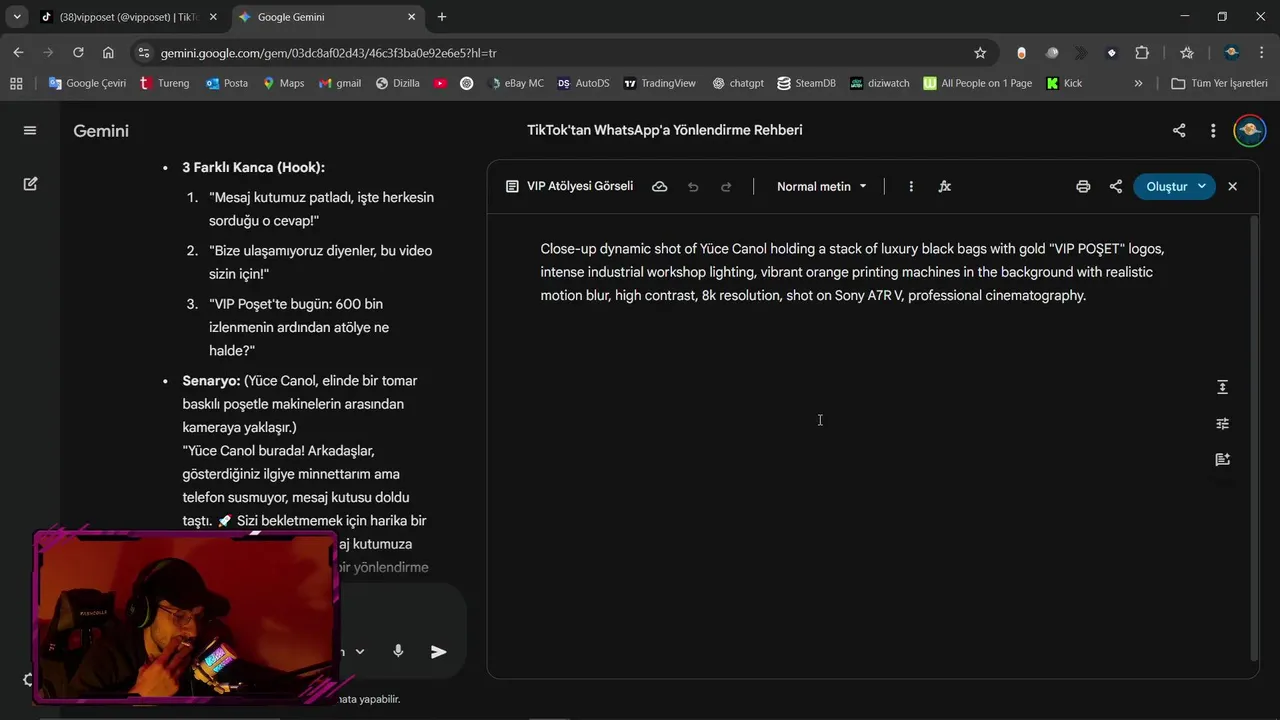The image size is (1280, 720).
Task: Click the Oluştur create button
Action: (x=1166, y=186)
